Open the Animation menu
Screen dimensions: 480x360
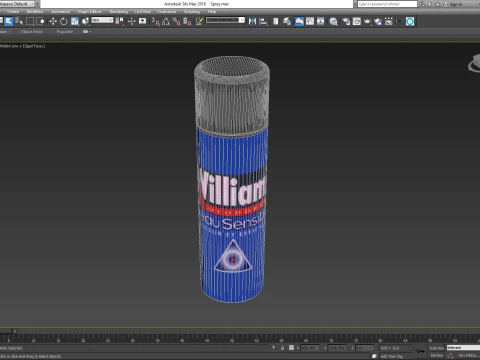(x=60, y=12)
